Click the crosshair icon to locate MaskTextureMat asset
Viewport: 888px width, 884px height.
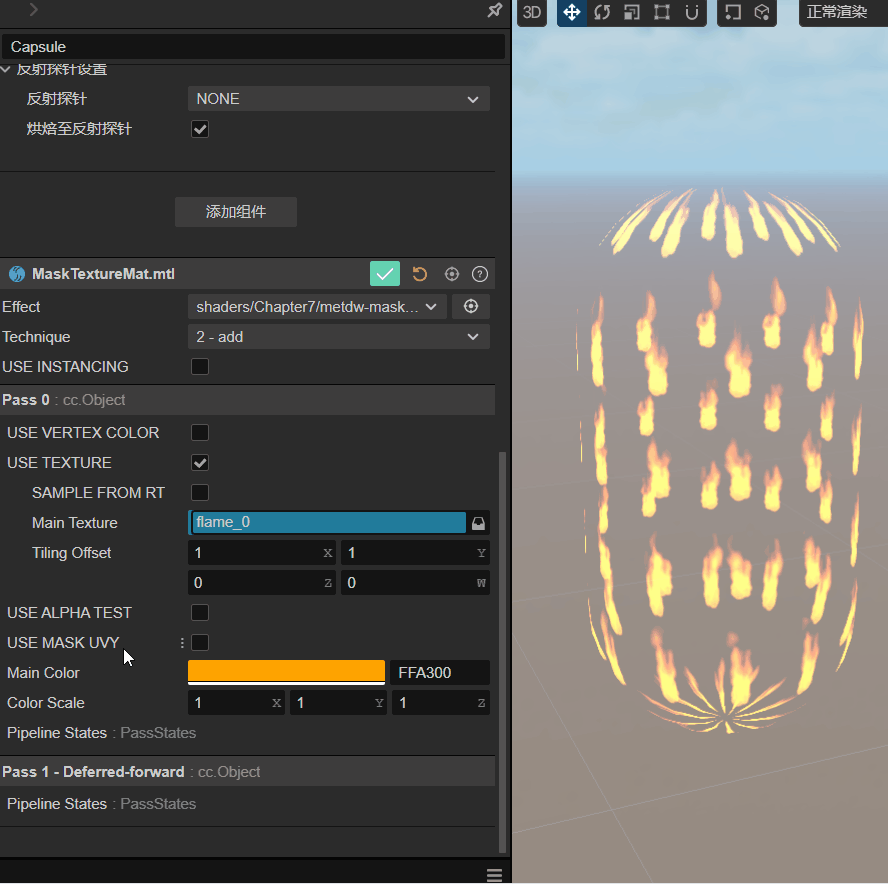pos(451,273)
